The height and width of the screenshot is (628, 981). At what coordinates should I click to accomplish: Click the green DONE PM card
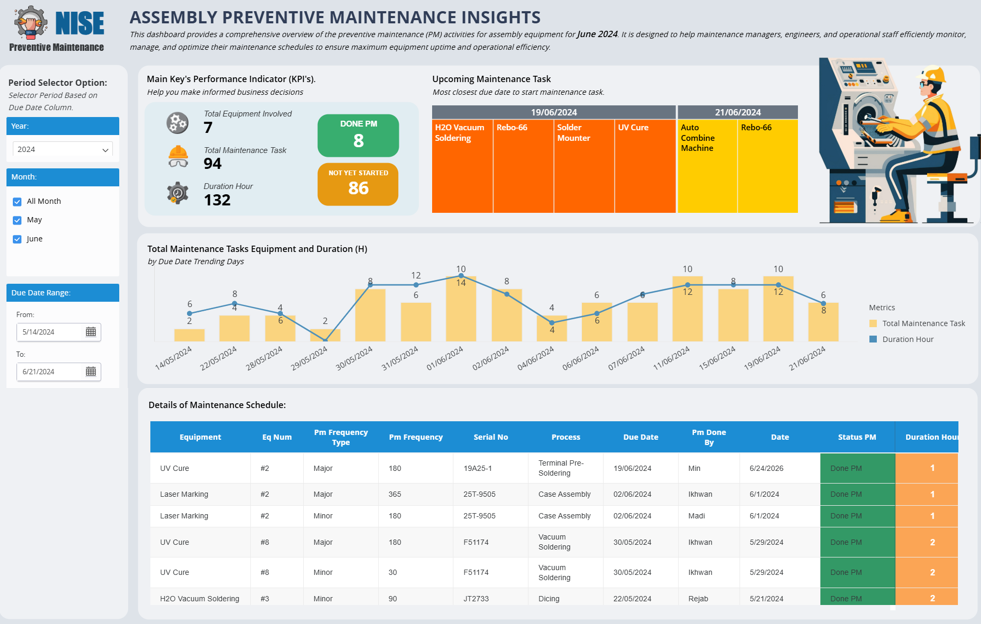pos(358,136)
